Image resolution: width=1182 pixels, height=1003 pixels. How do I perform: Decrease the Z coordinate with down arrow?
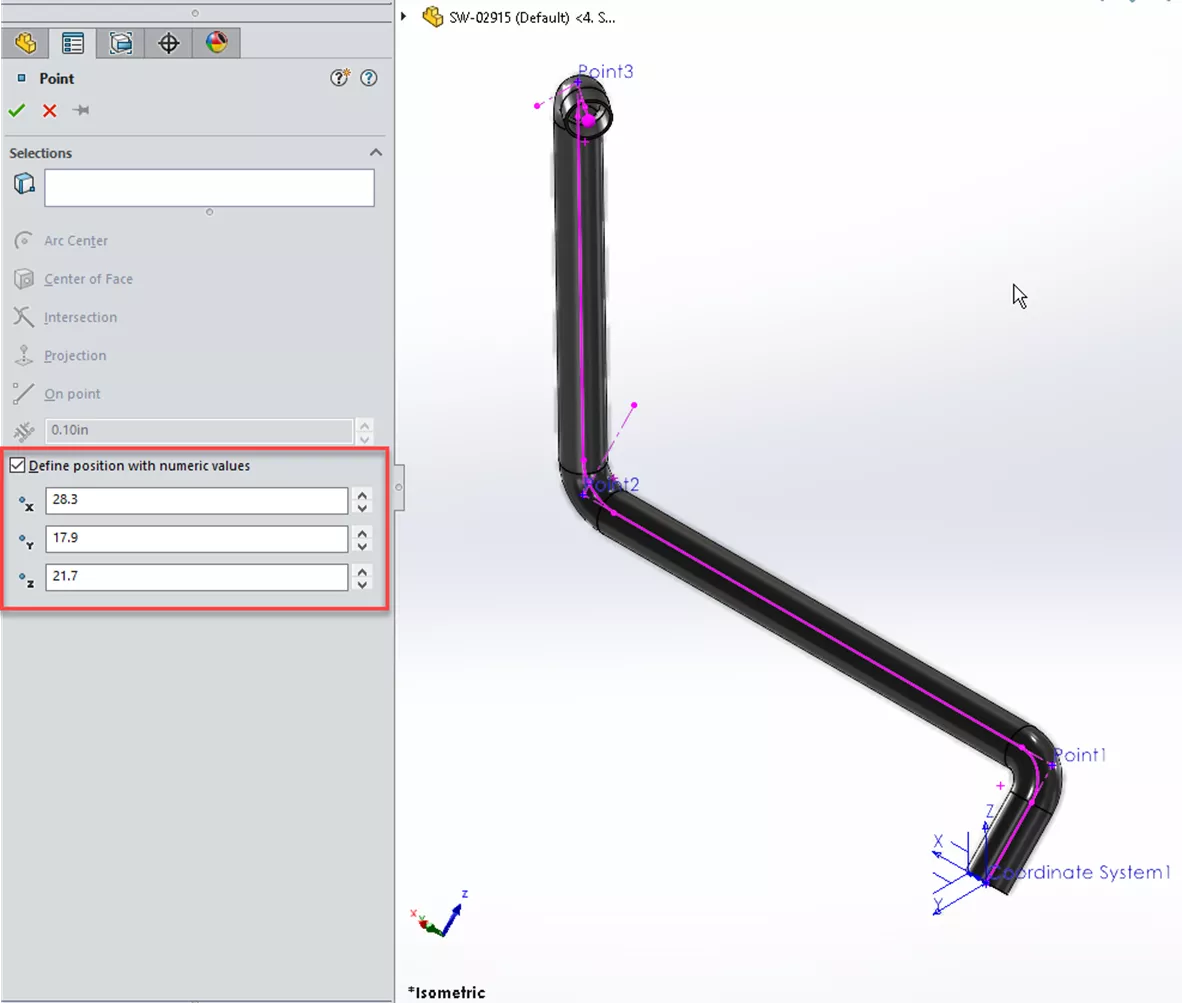[x=363, y=584]
